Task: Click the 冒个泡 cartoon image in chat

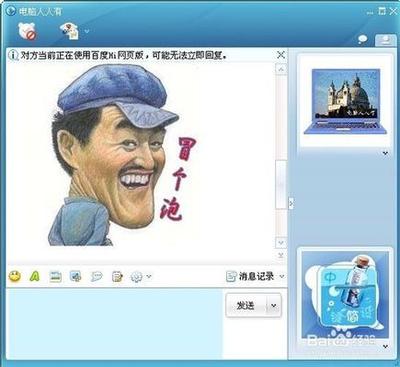Action: coord(122,155)
